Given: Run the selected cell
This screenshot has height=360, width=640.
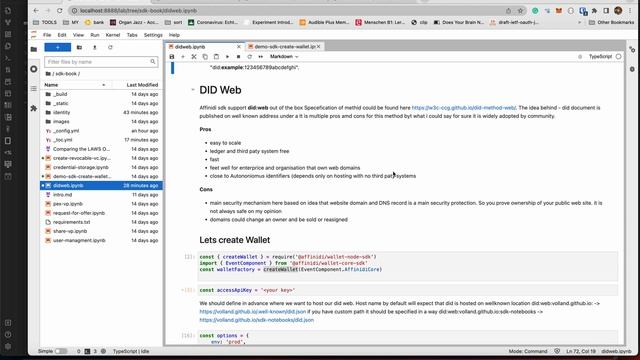Looking at the screenshot, I should 227,57.
